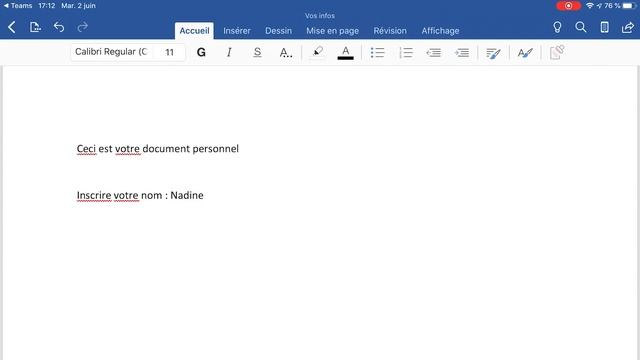Place cursor after the name Nadine

click(204, 195)
